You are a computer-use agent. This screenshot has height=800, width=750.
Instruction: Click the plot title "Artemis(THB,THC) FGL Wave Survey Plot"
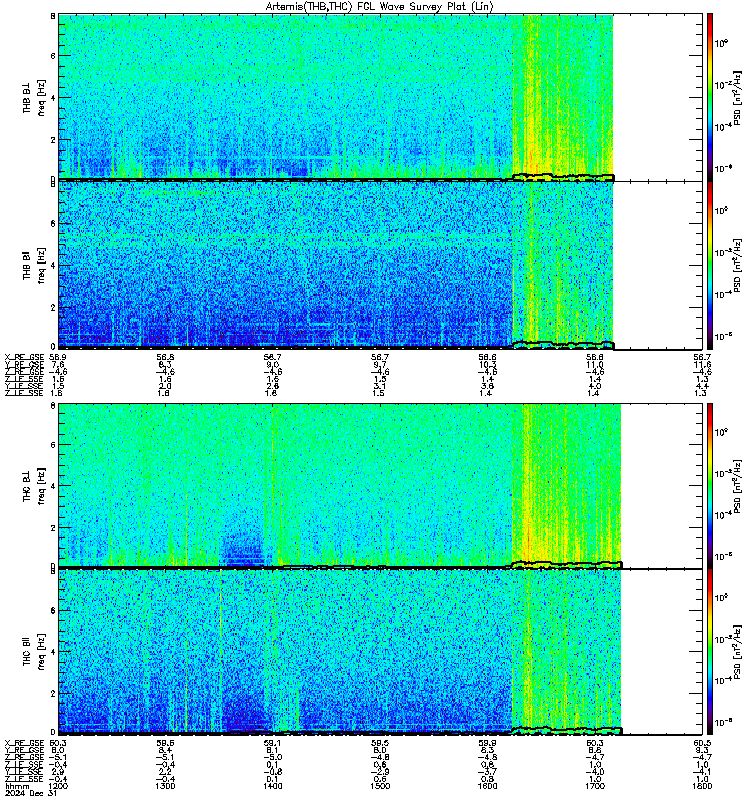(x=368, y=6)
